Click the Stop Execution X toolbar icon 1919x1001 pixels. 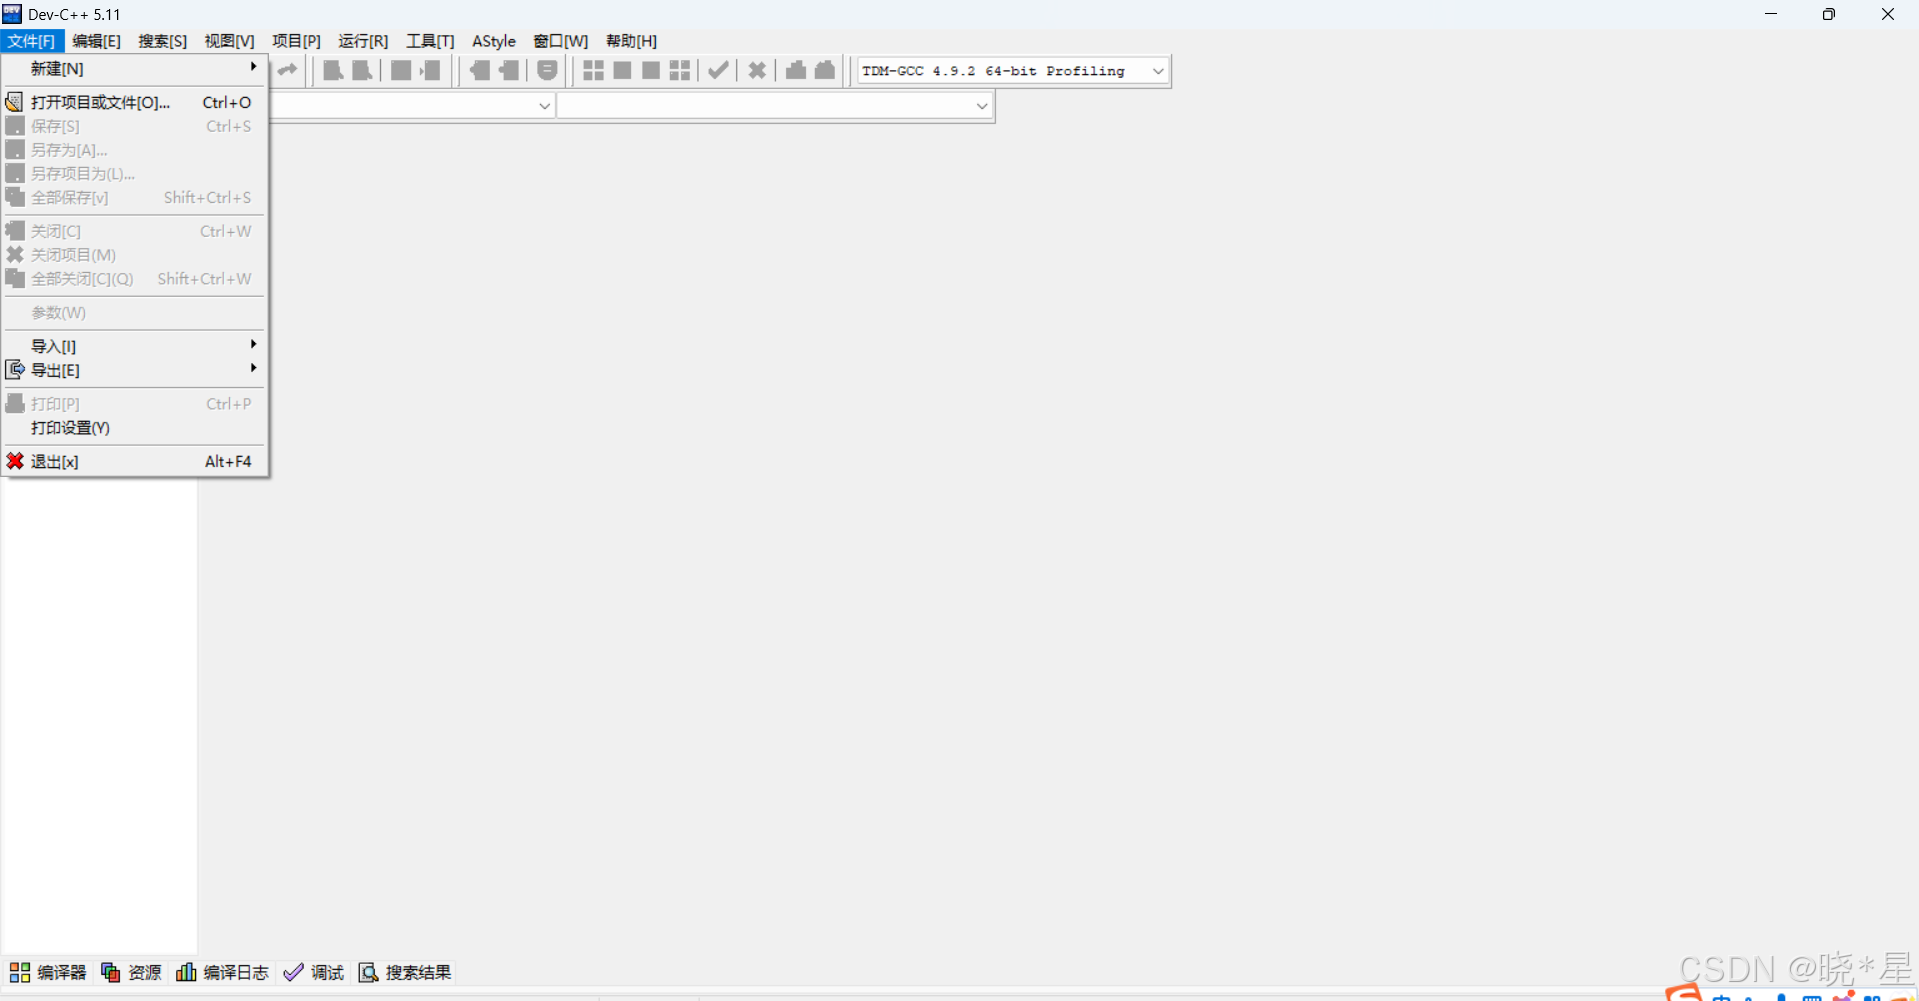point(757,70)
